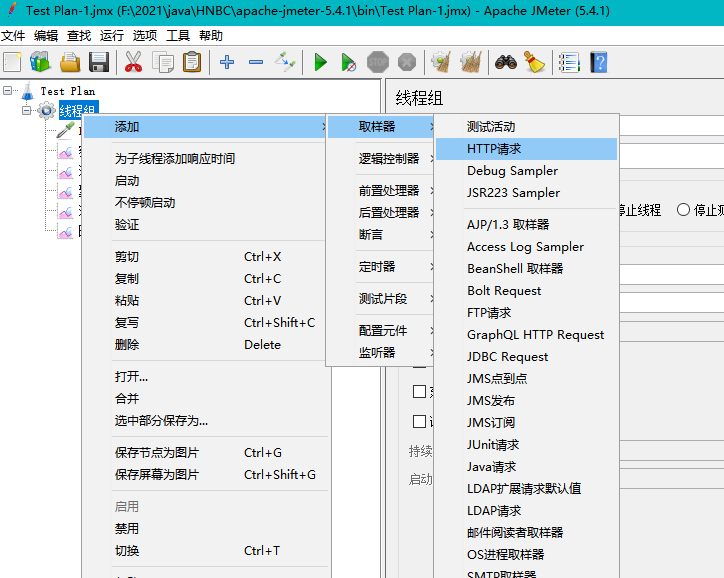This screenshot has height=578, width=724.
Task: Expand the 断言 submenu
Action: (x=381, y=235)
